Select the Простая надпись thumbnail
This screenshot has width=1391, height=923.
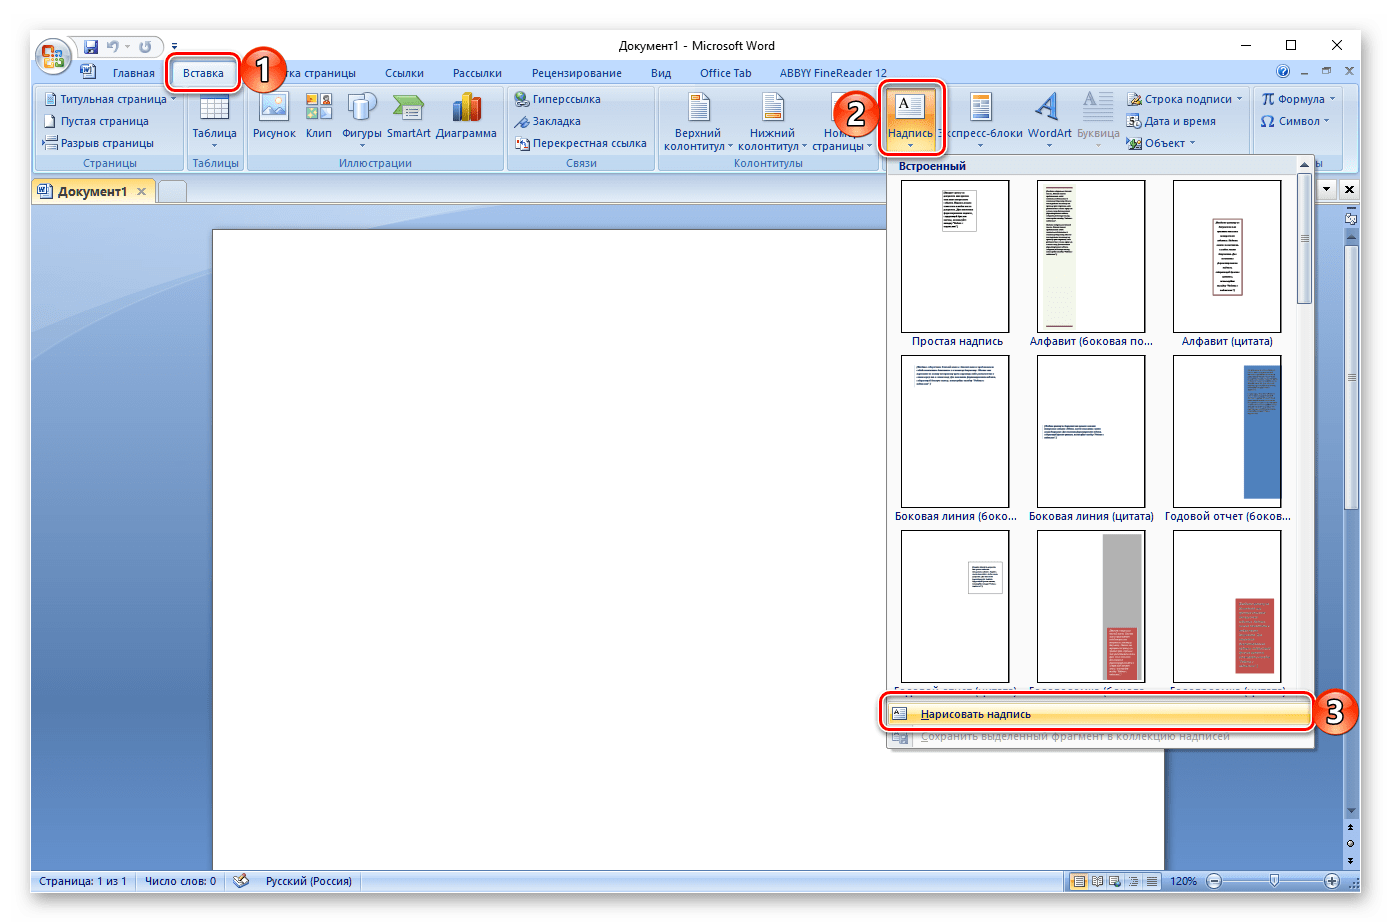click(955, 256)
